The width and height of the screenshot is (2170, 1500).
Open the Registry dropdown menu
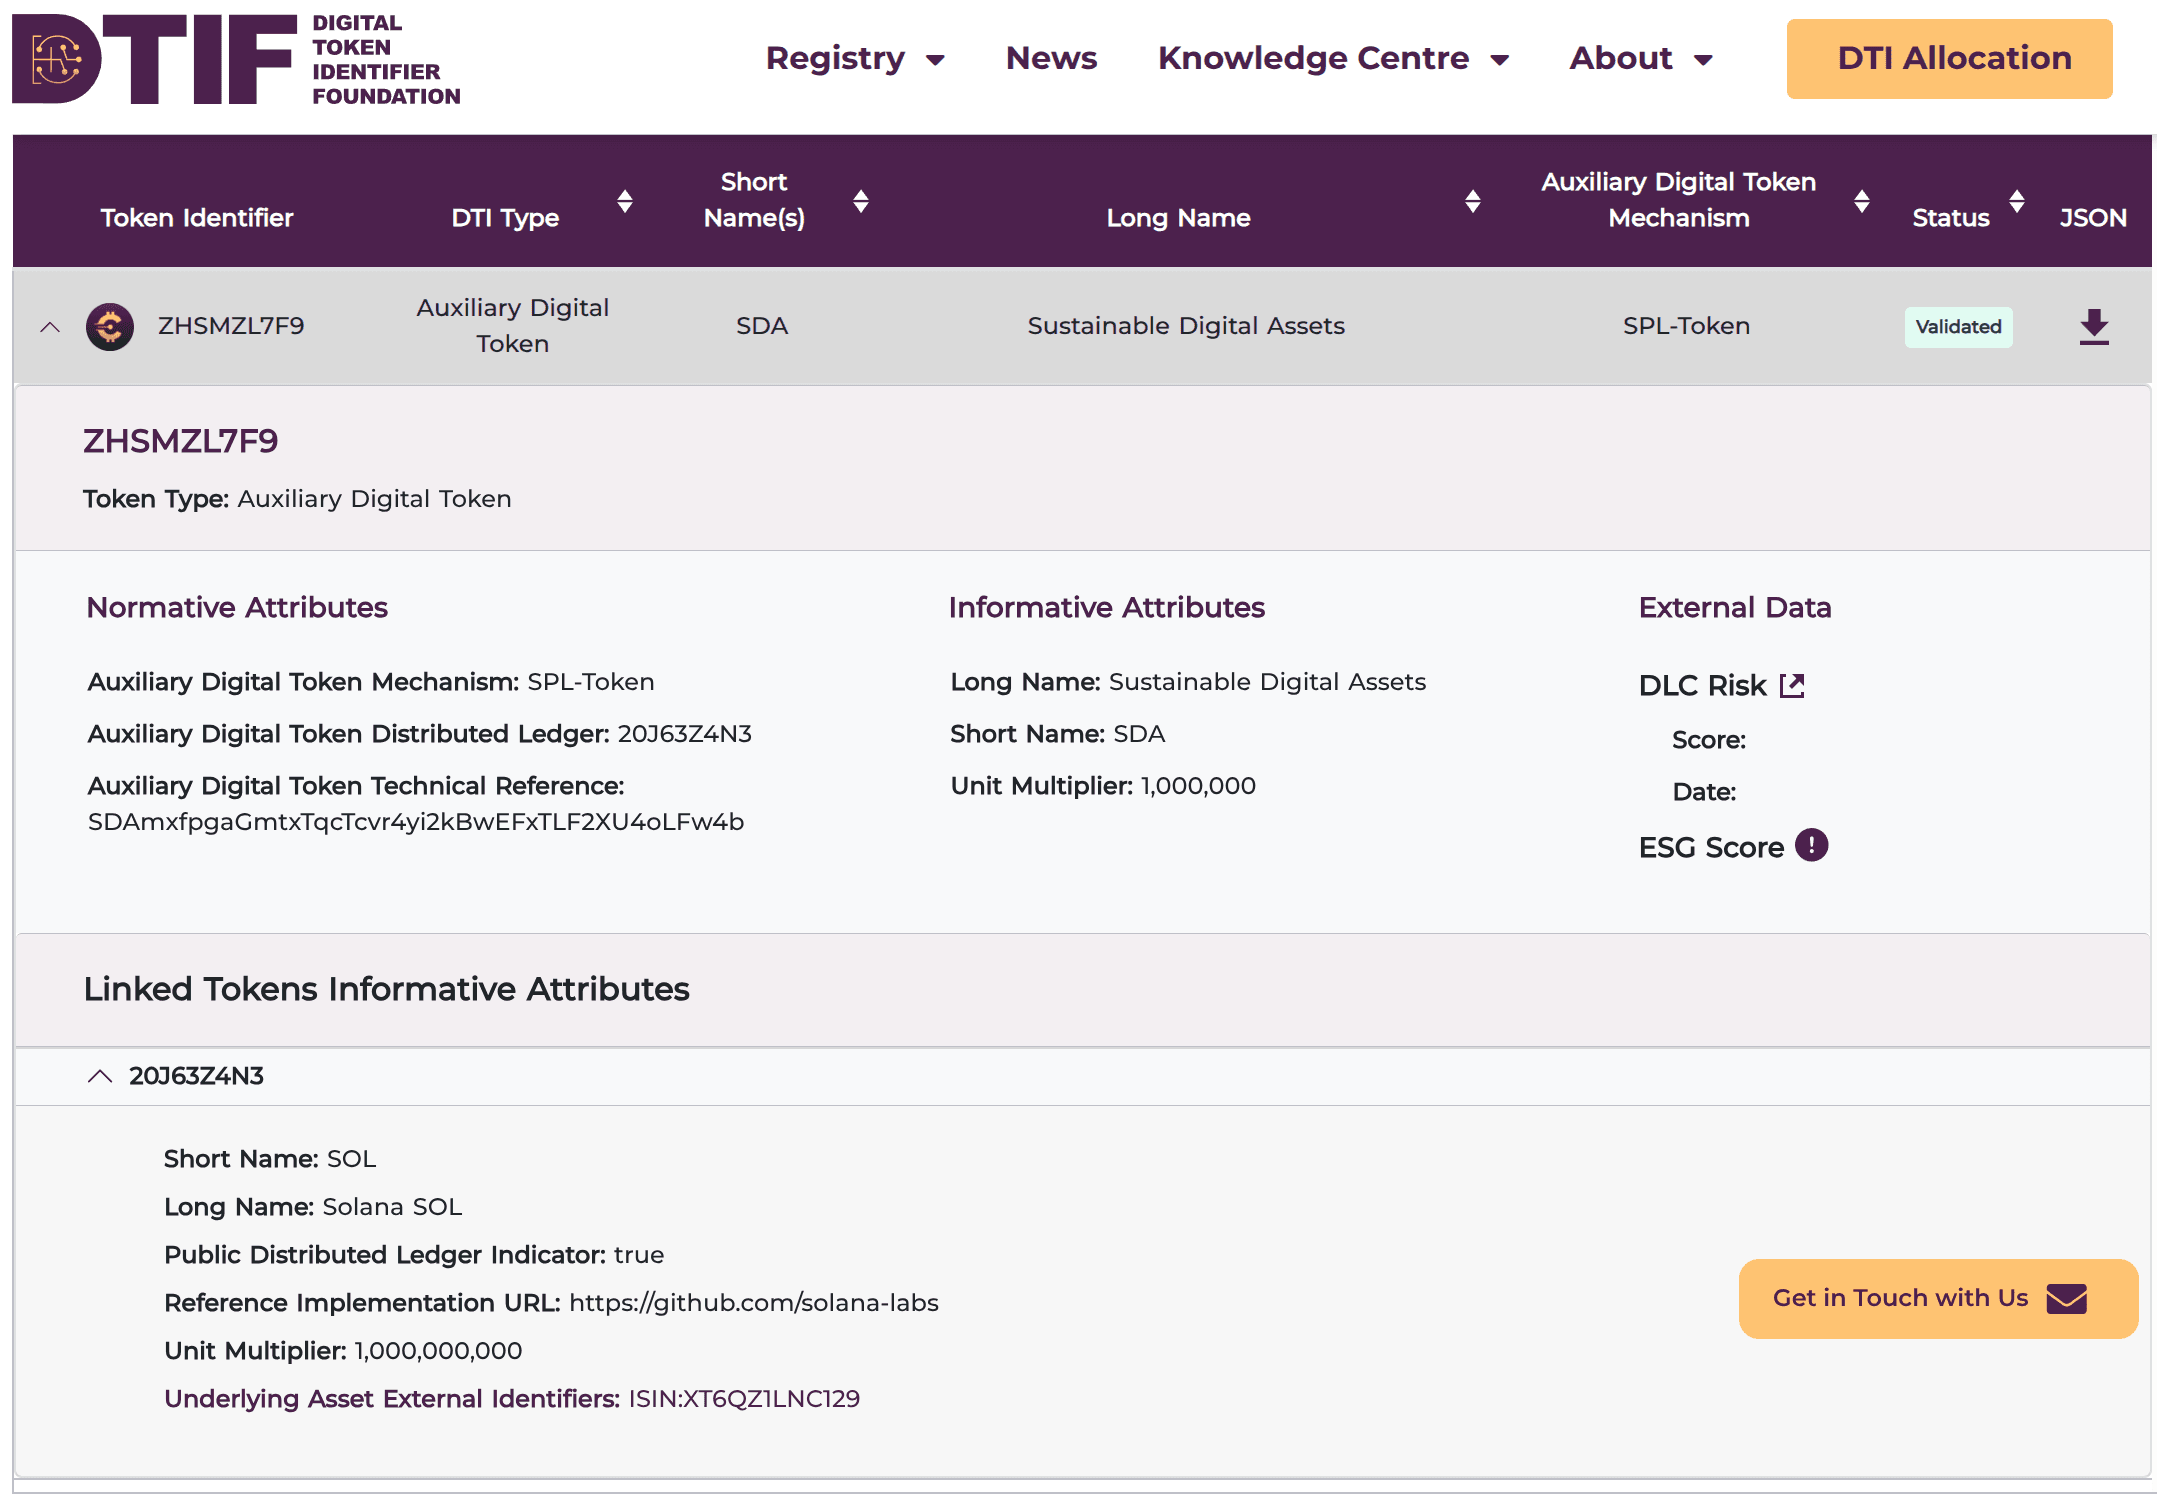pos(856,58)
